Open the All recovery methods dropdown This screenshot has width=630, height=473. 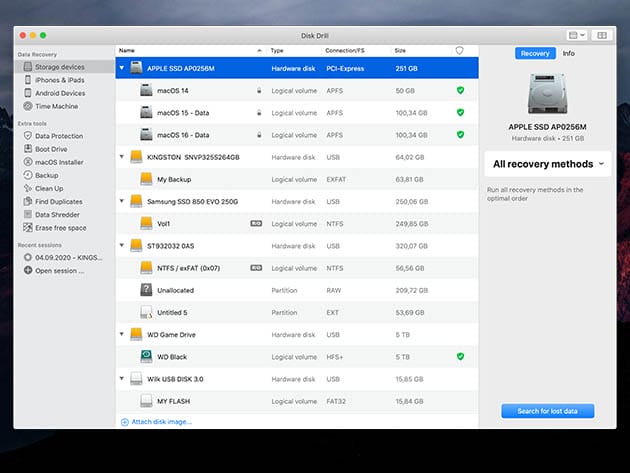(550, 164)
